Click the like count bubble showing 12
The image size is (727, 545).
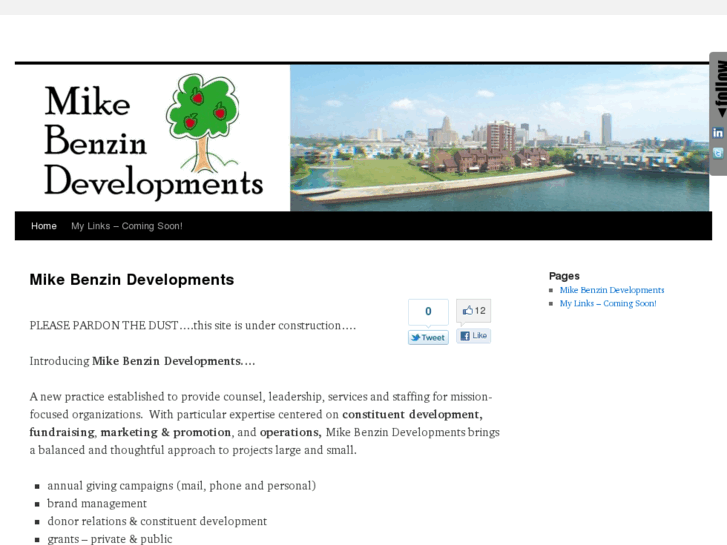(x=473, y=311)
